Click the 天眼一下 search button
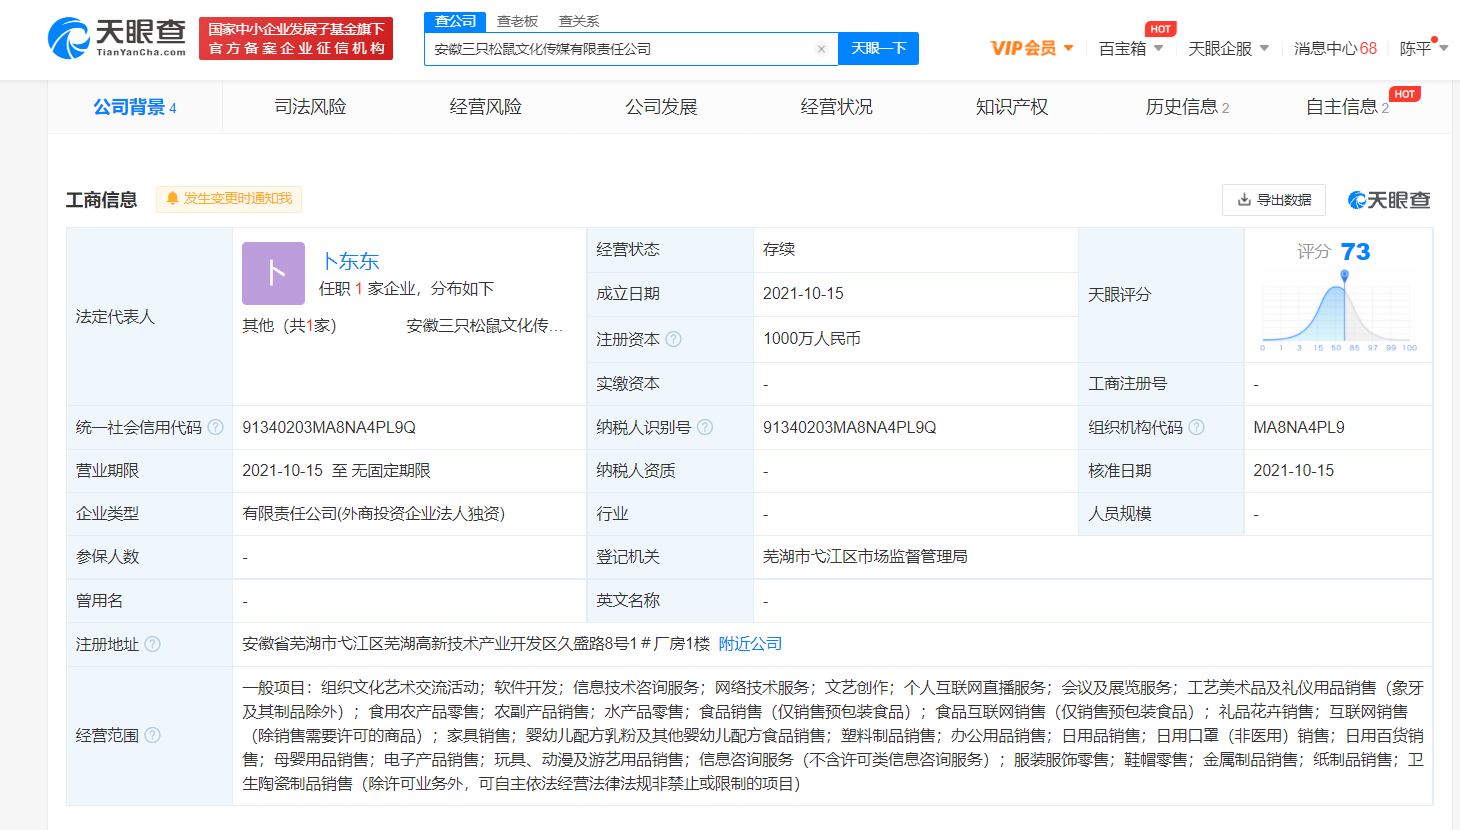The image size is (1460, 830). (878, 48)
